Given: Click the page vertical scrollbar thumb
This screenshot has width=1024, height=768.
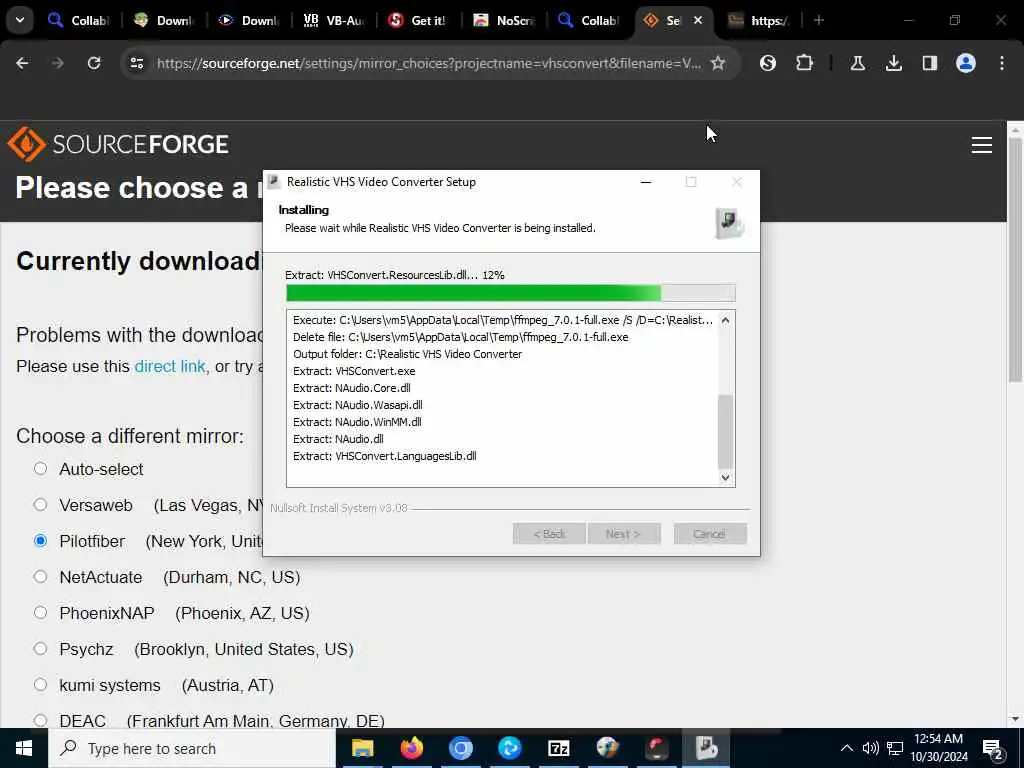Looking at the screenshot, I should point(1016,260).
